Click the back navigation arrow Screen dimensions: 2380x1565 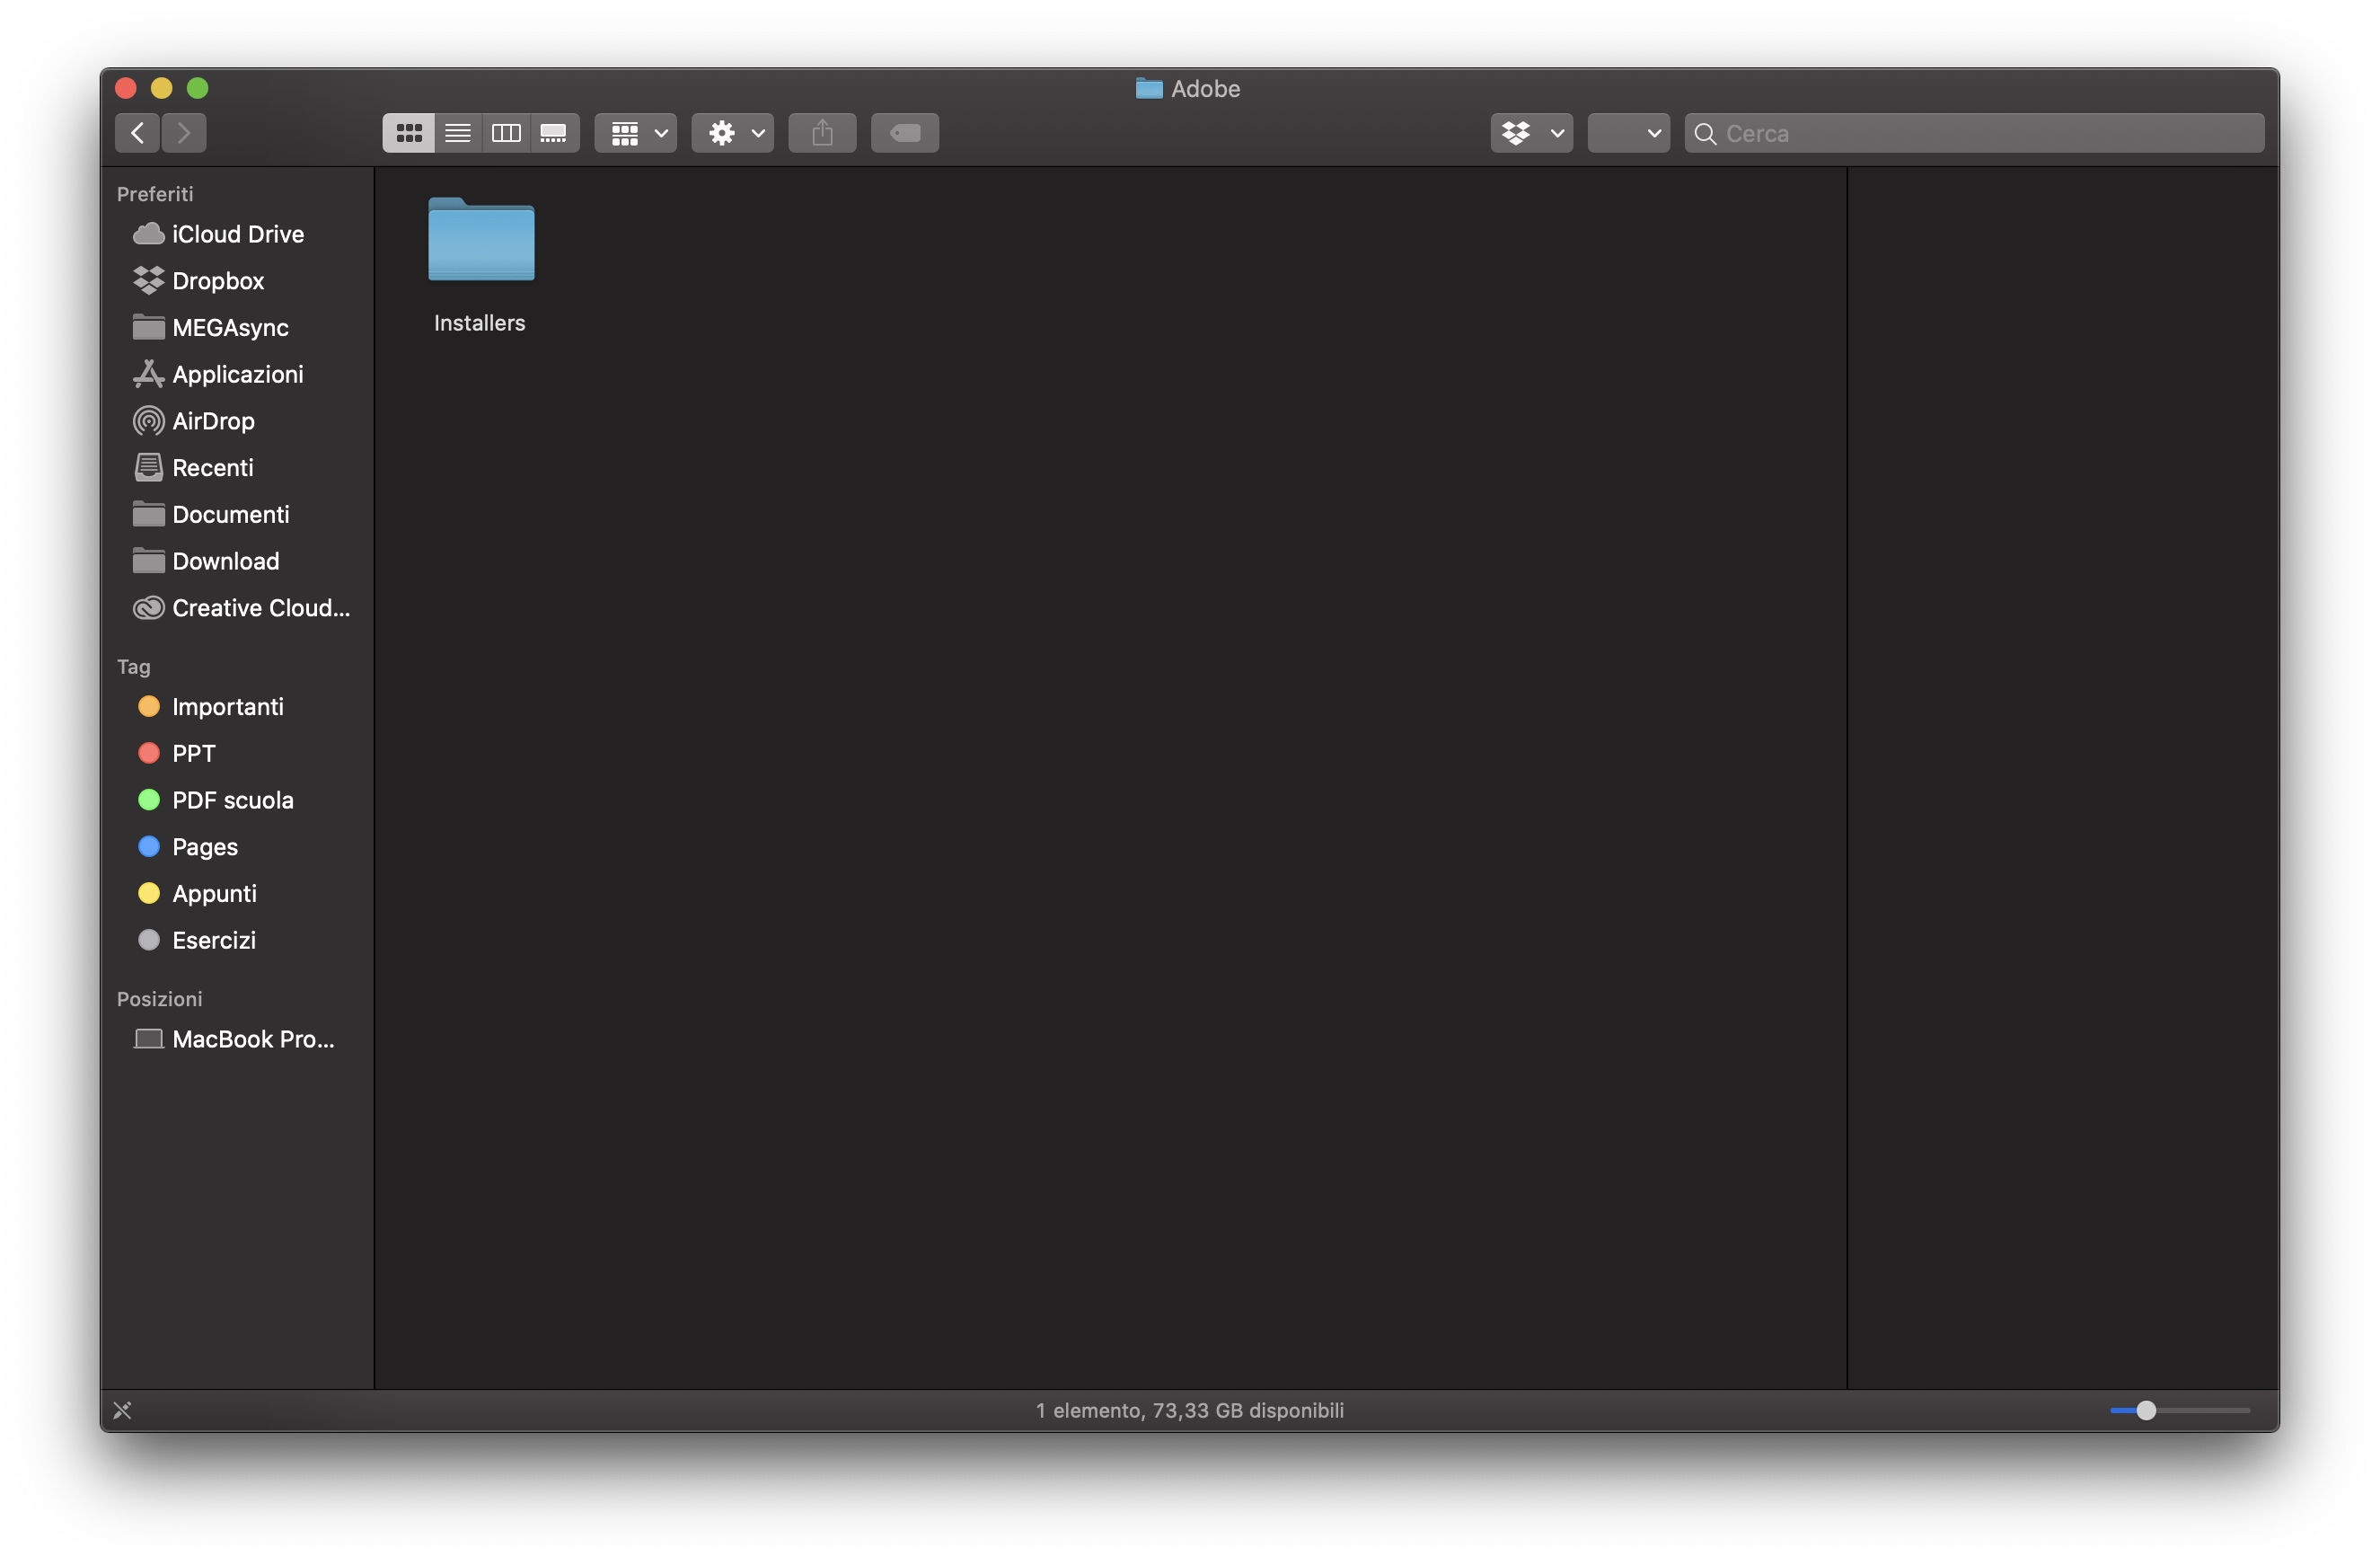(x=138, y=133)
